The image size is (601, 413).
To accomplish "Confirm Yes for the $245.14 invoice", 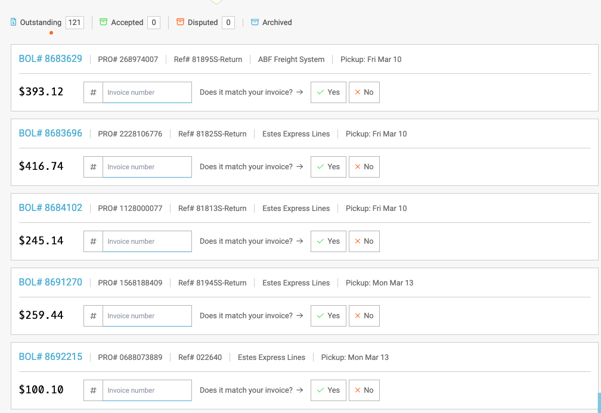I will 328,241.
